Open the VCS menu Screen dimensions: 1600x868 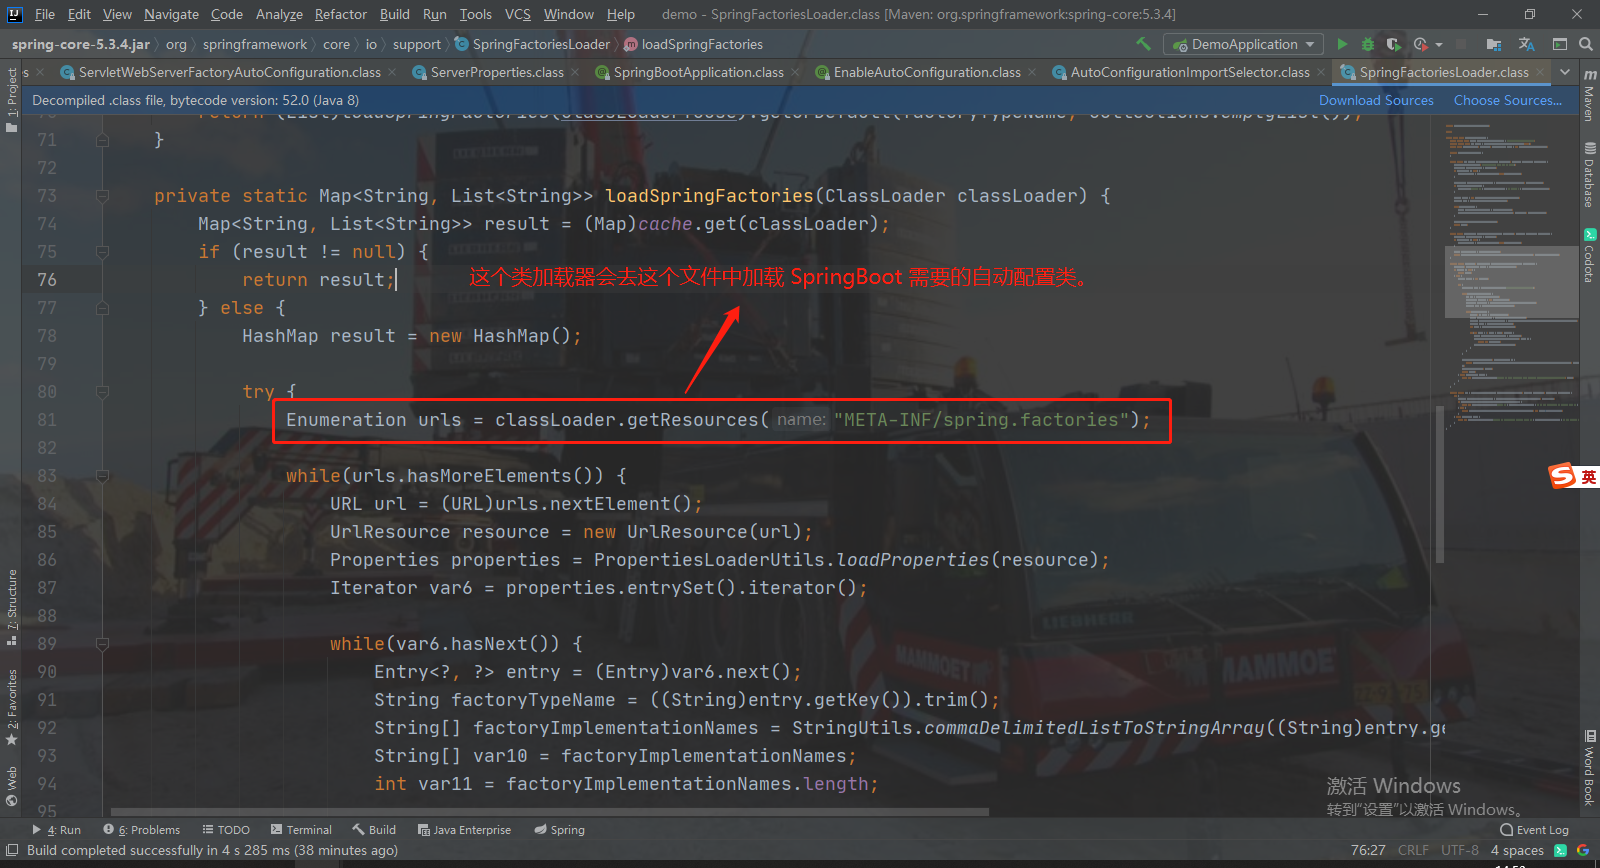point(517,14)
